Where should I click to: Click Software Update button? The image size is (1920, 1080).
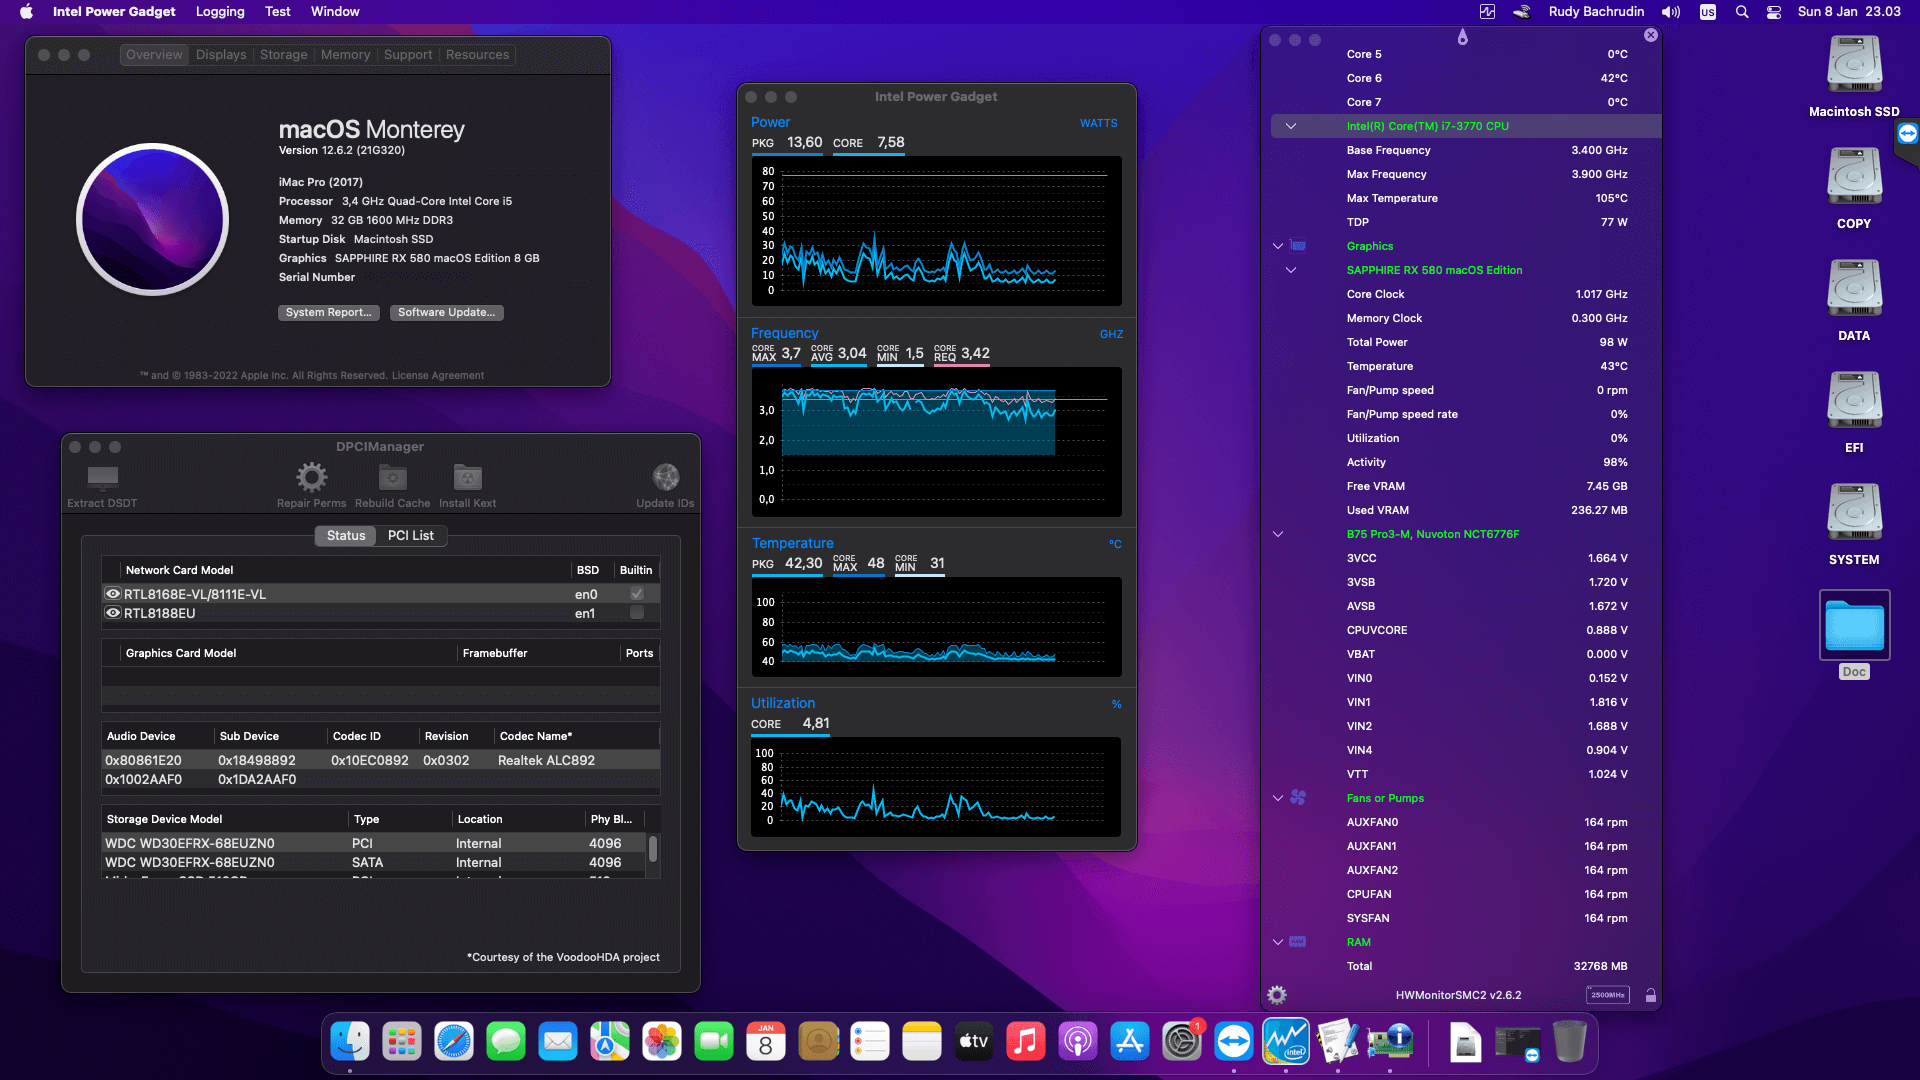pos(446,313)
